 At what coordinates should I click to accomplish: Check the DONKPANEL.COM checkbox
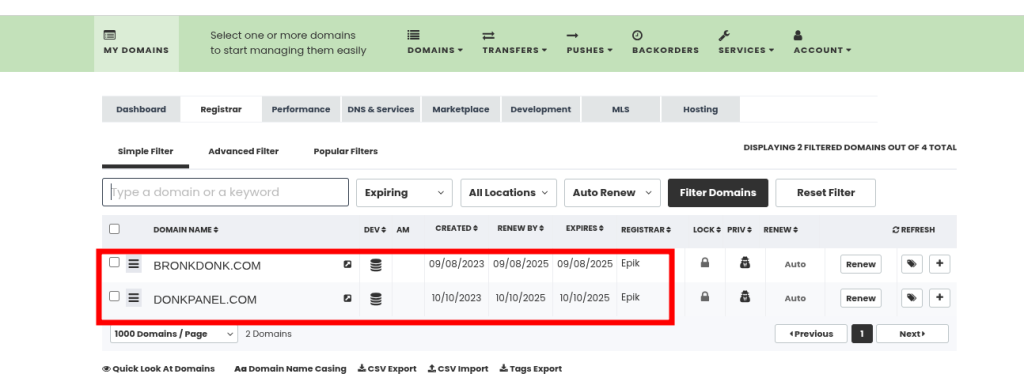(x=114, y=296)
